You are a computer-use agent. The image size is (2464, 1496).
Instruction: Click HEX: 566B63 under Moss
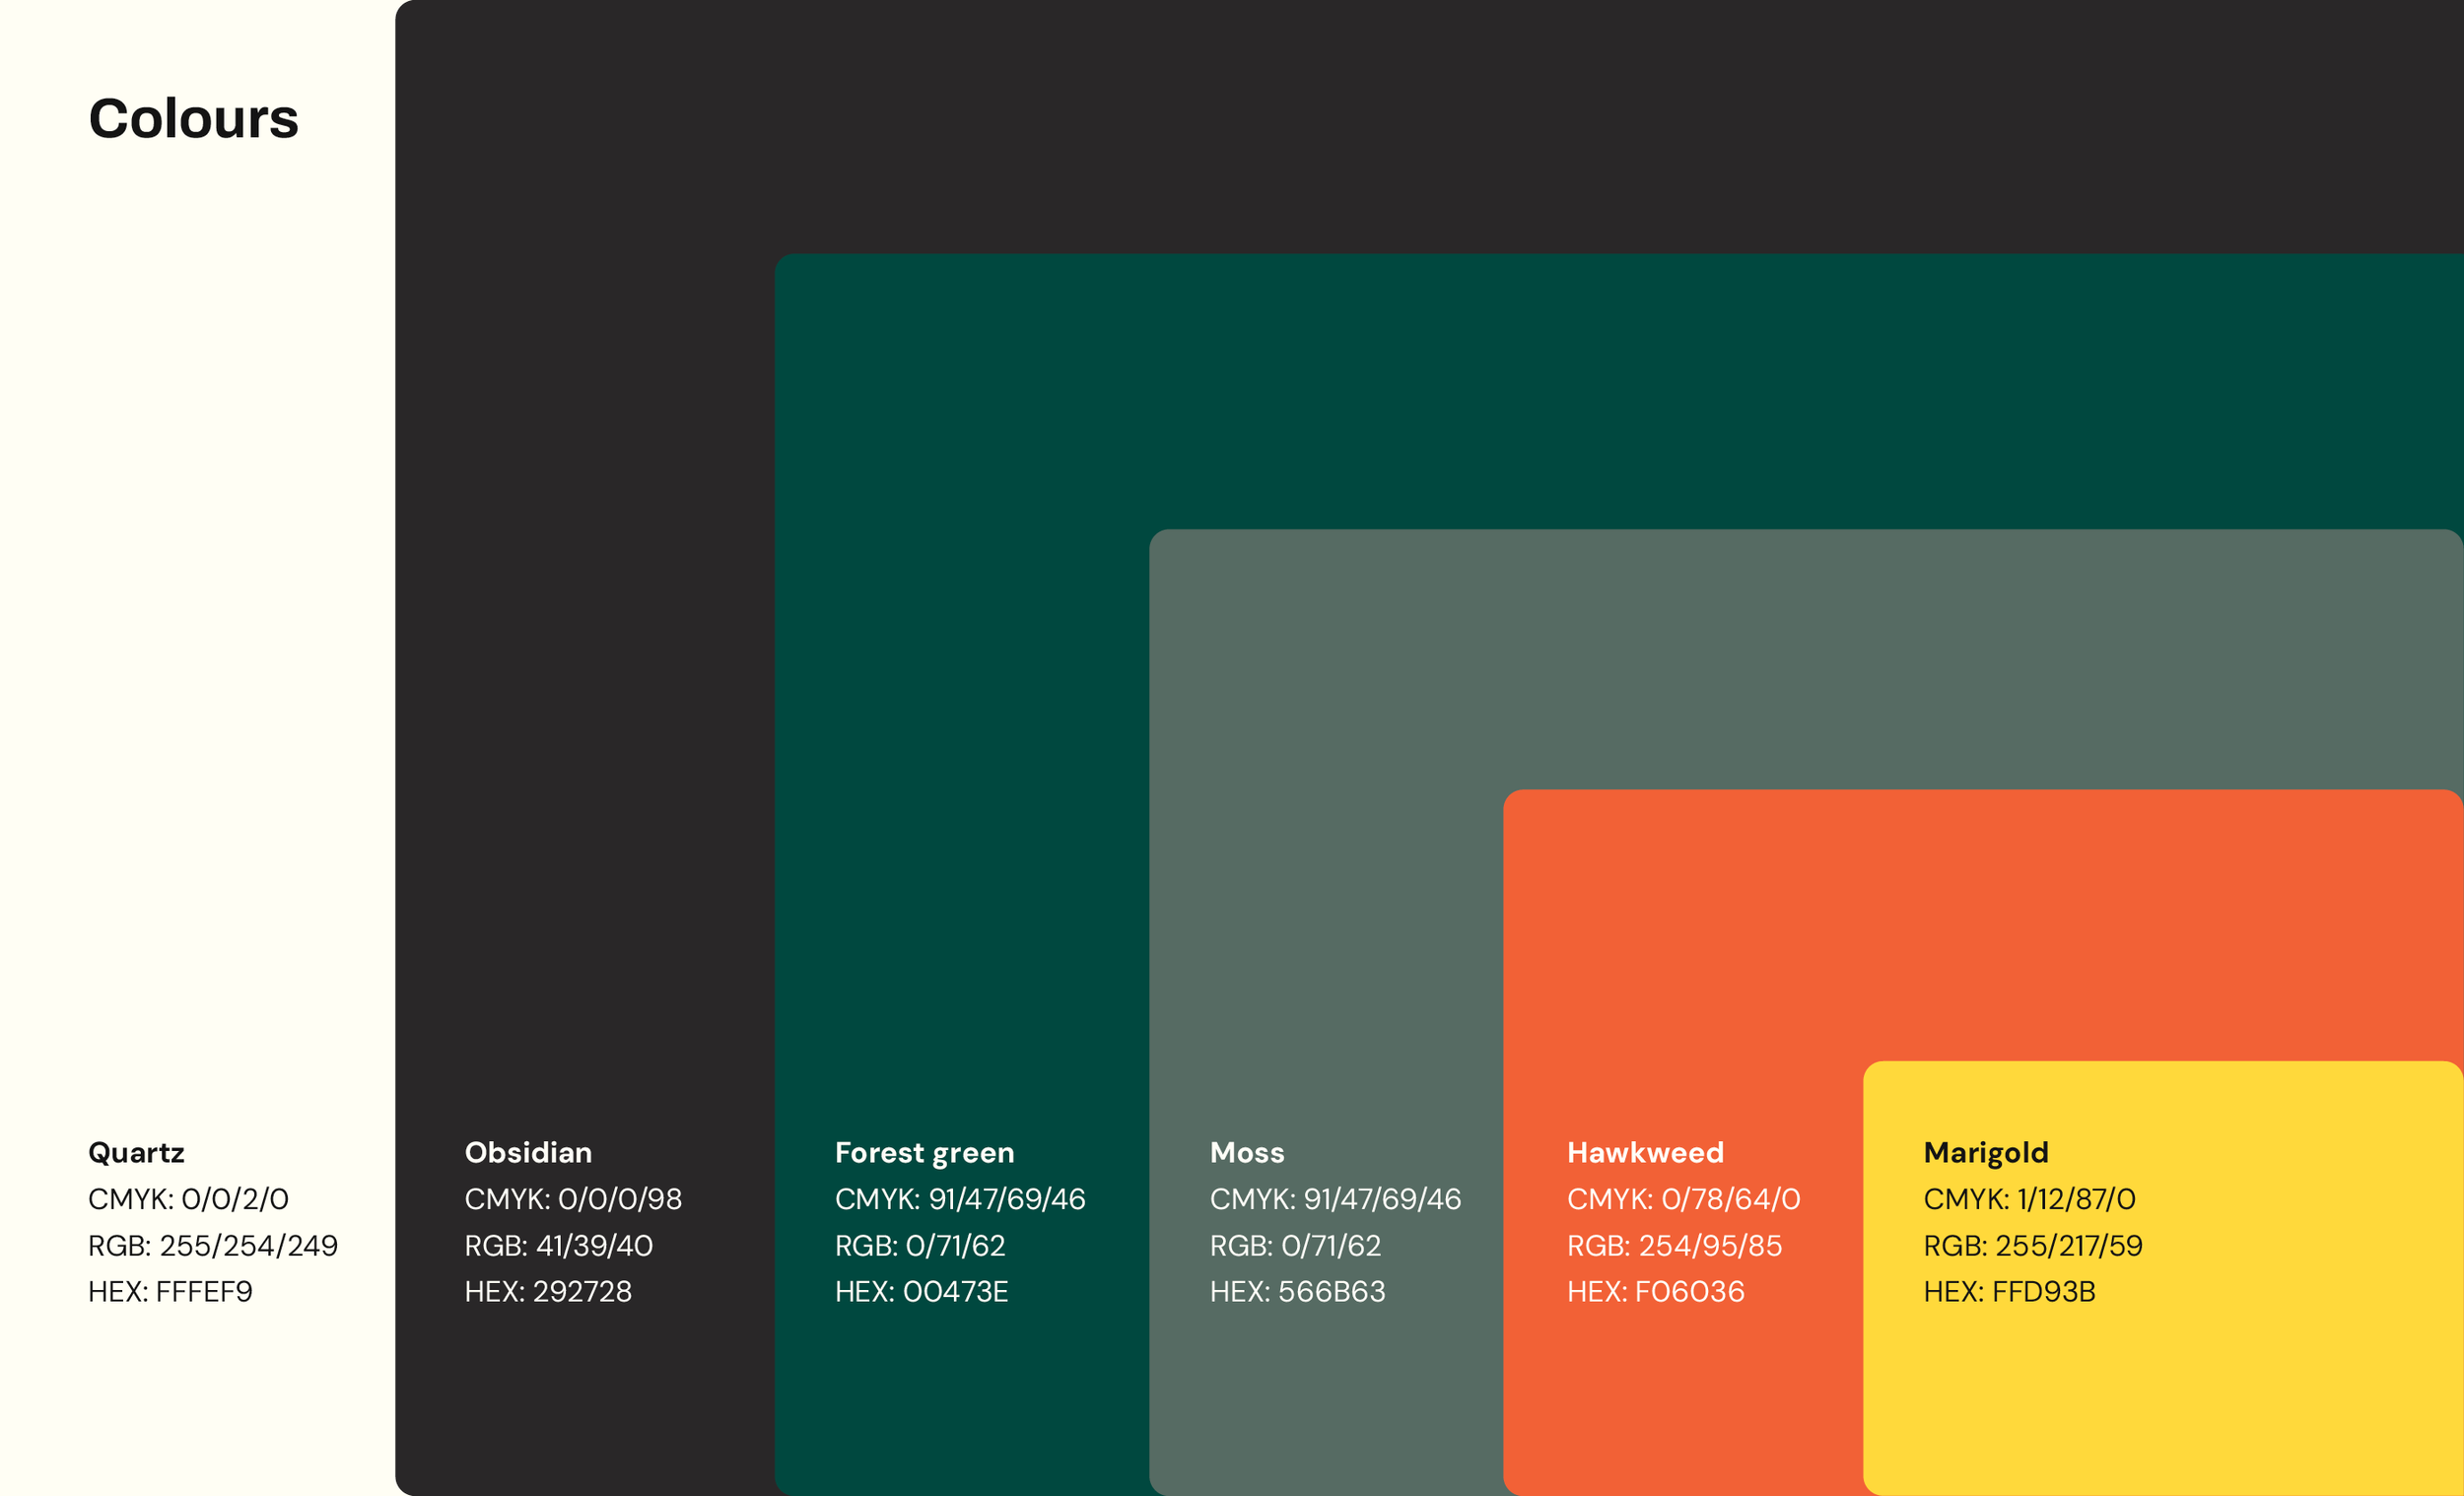(1297, 1291)
